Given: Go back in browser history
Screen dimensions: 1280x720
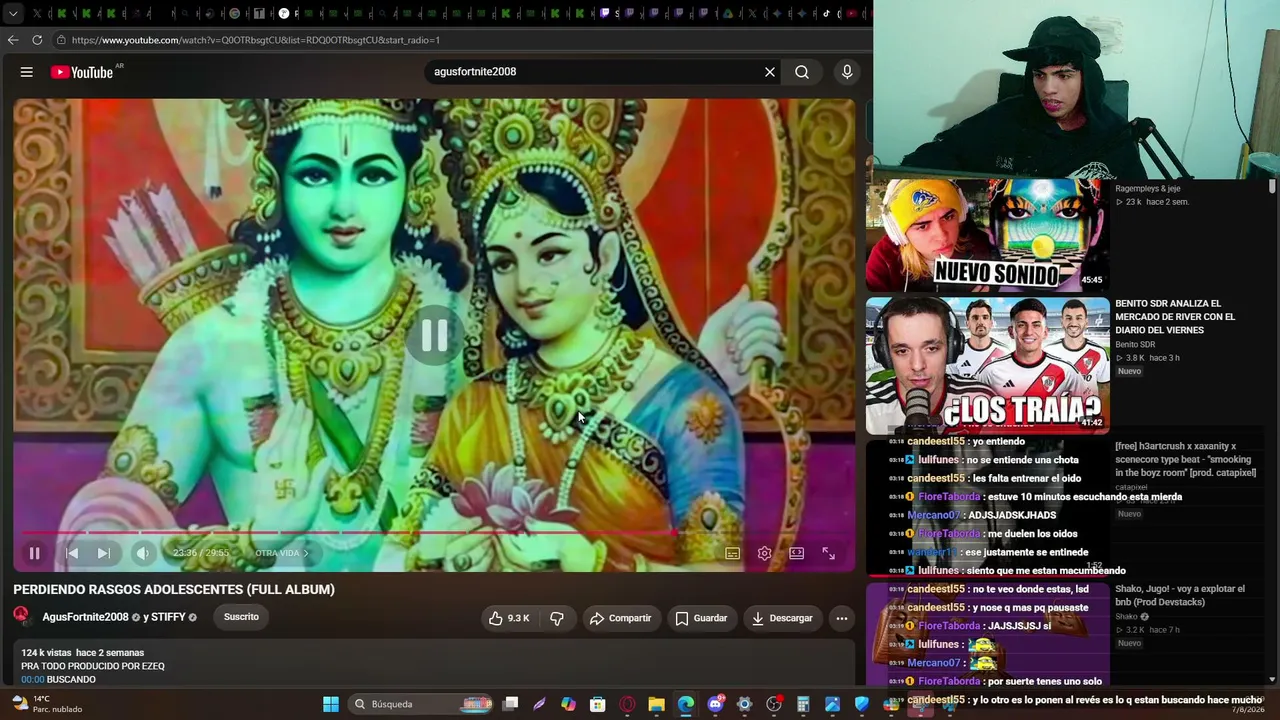Looking at the screenshot, I should click(13, 40).
